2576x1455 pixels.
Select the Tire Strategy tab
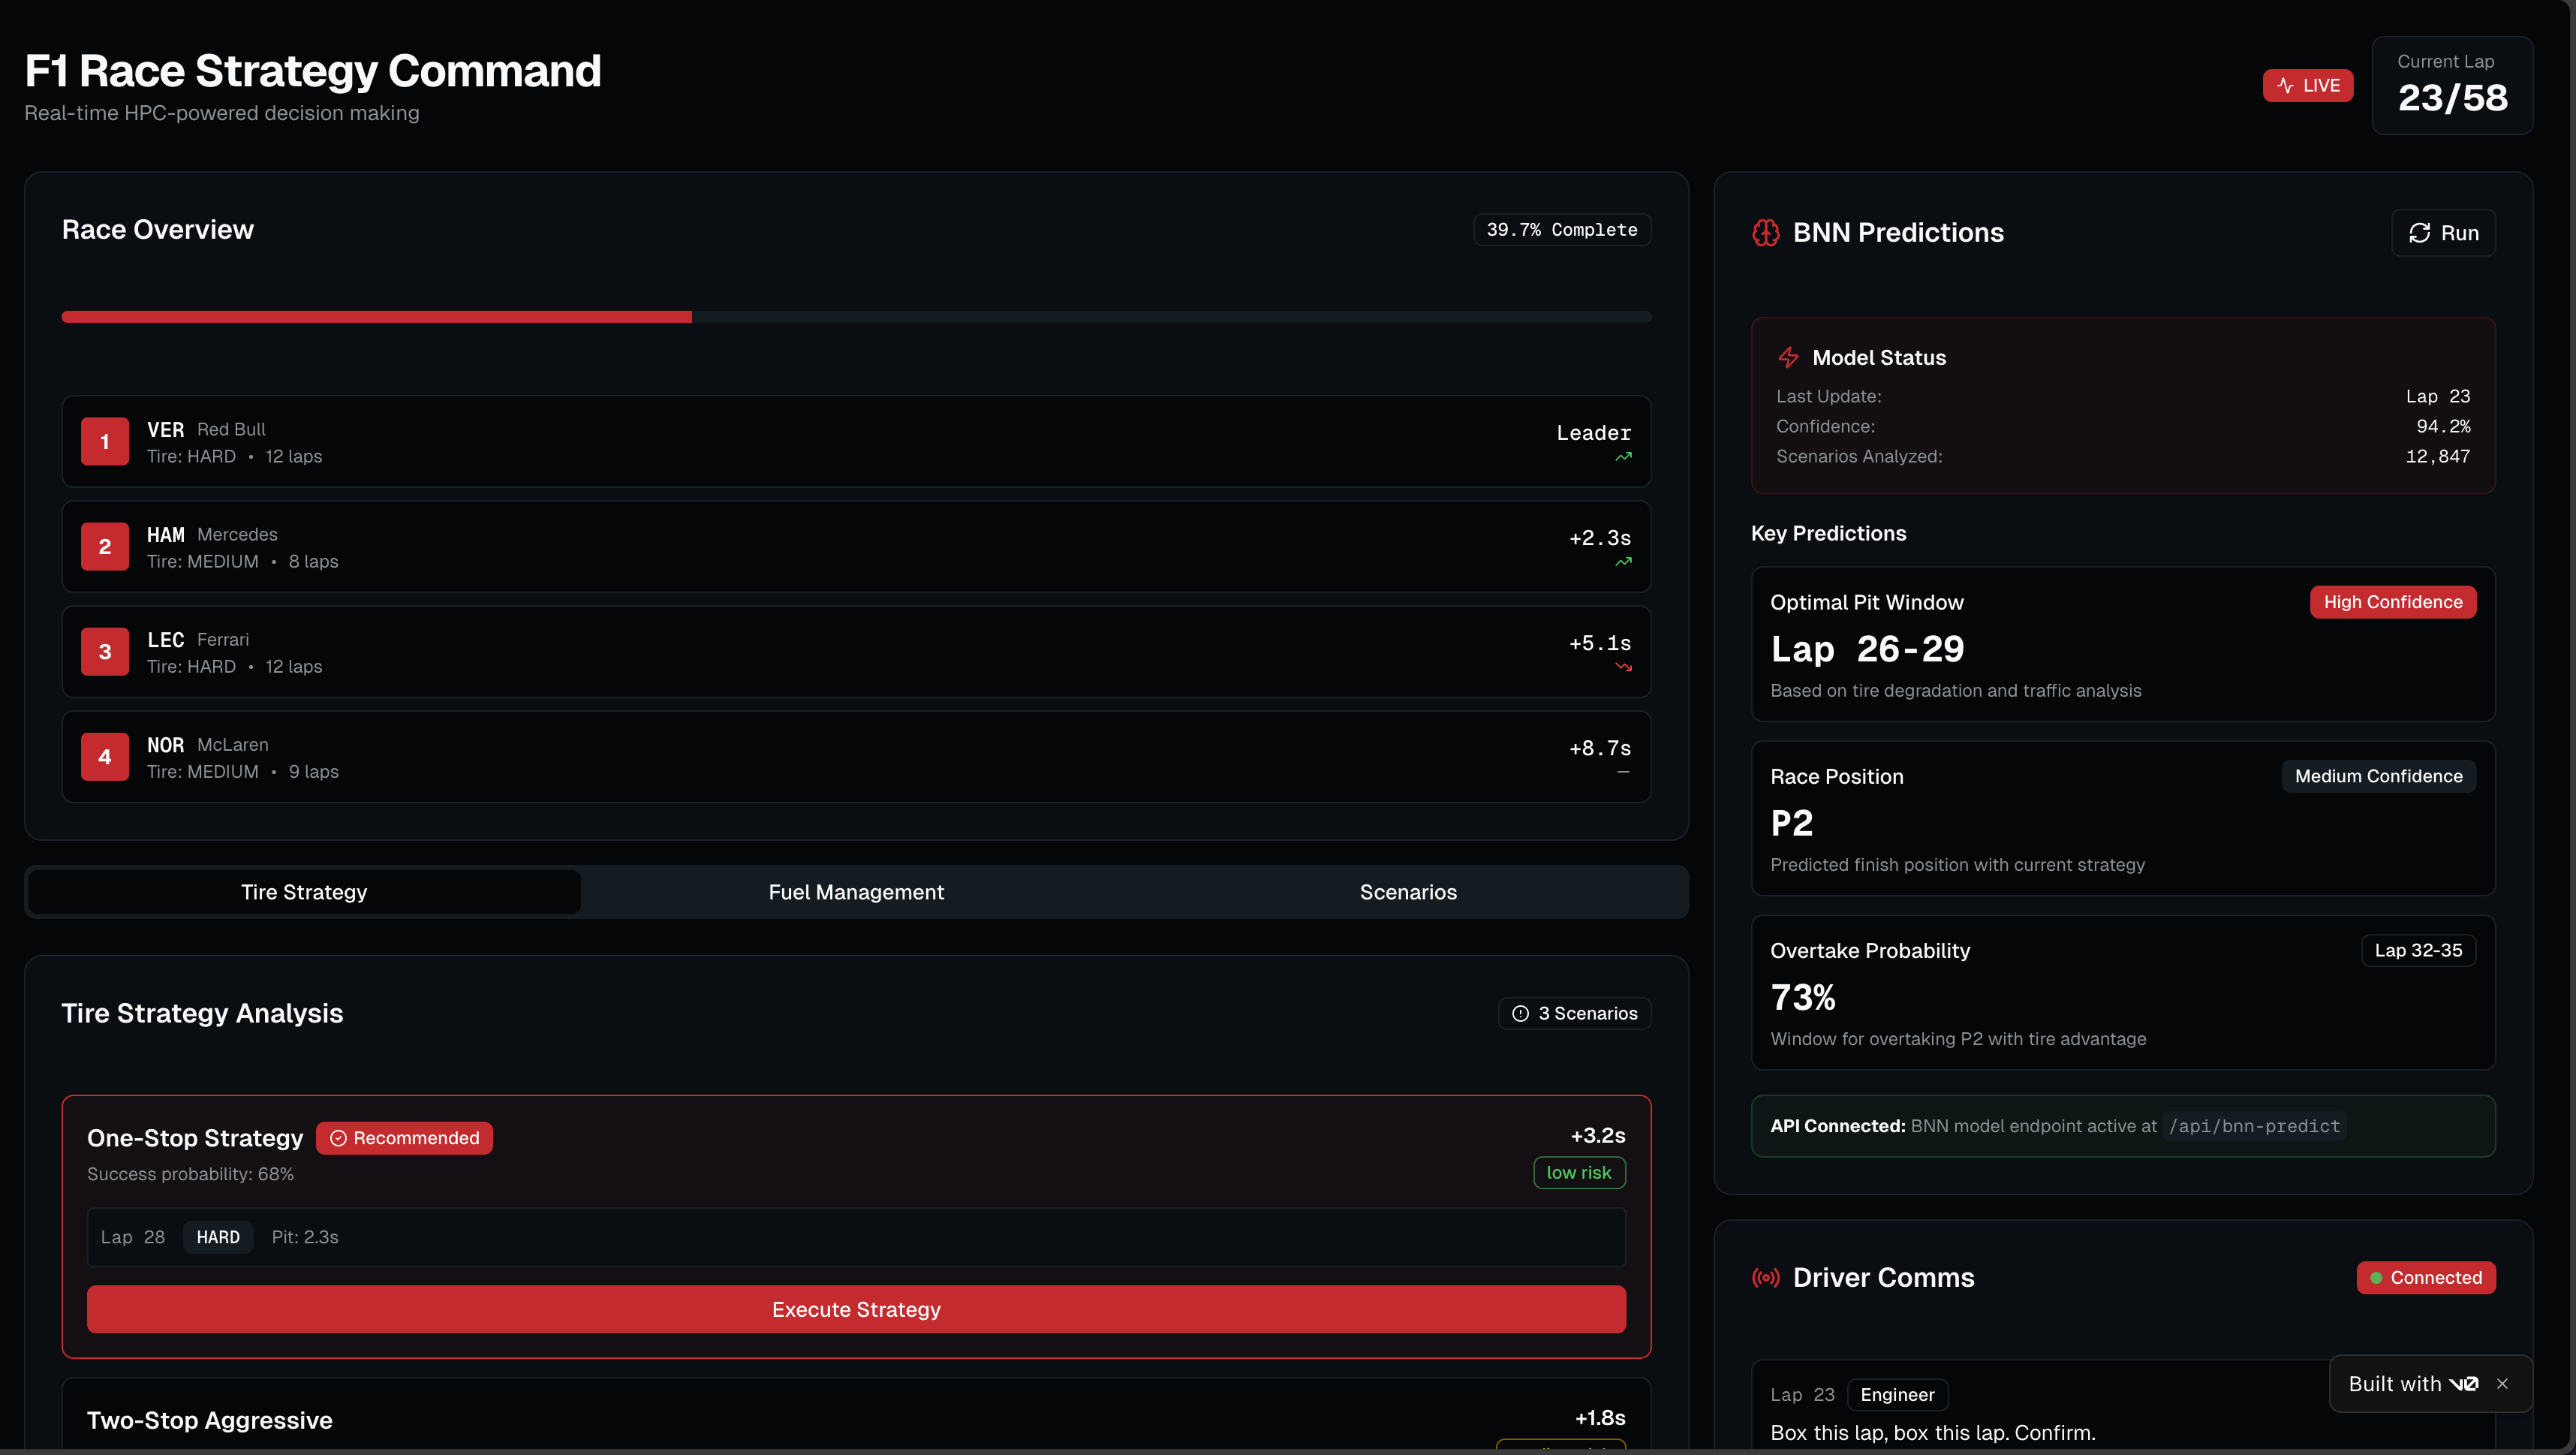pyautogui.click(x=304, y=892)
